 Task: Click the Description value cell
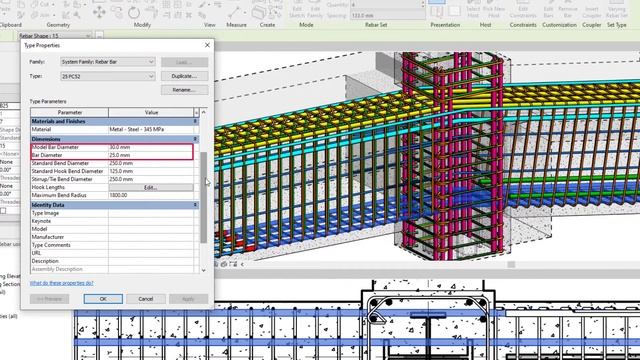click(x=151, y=261)
